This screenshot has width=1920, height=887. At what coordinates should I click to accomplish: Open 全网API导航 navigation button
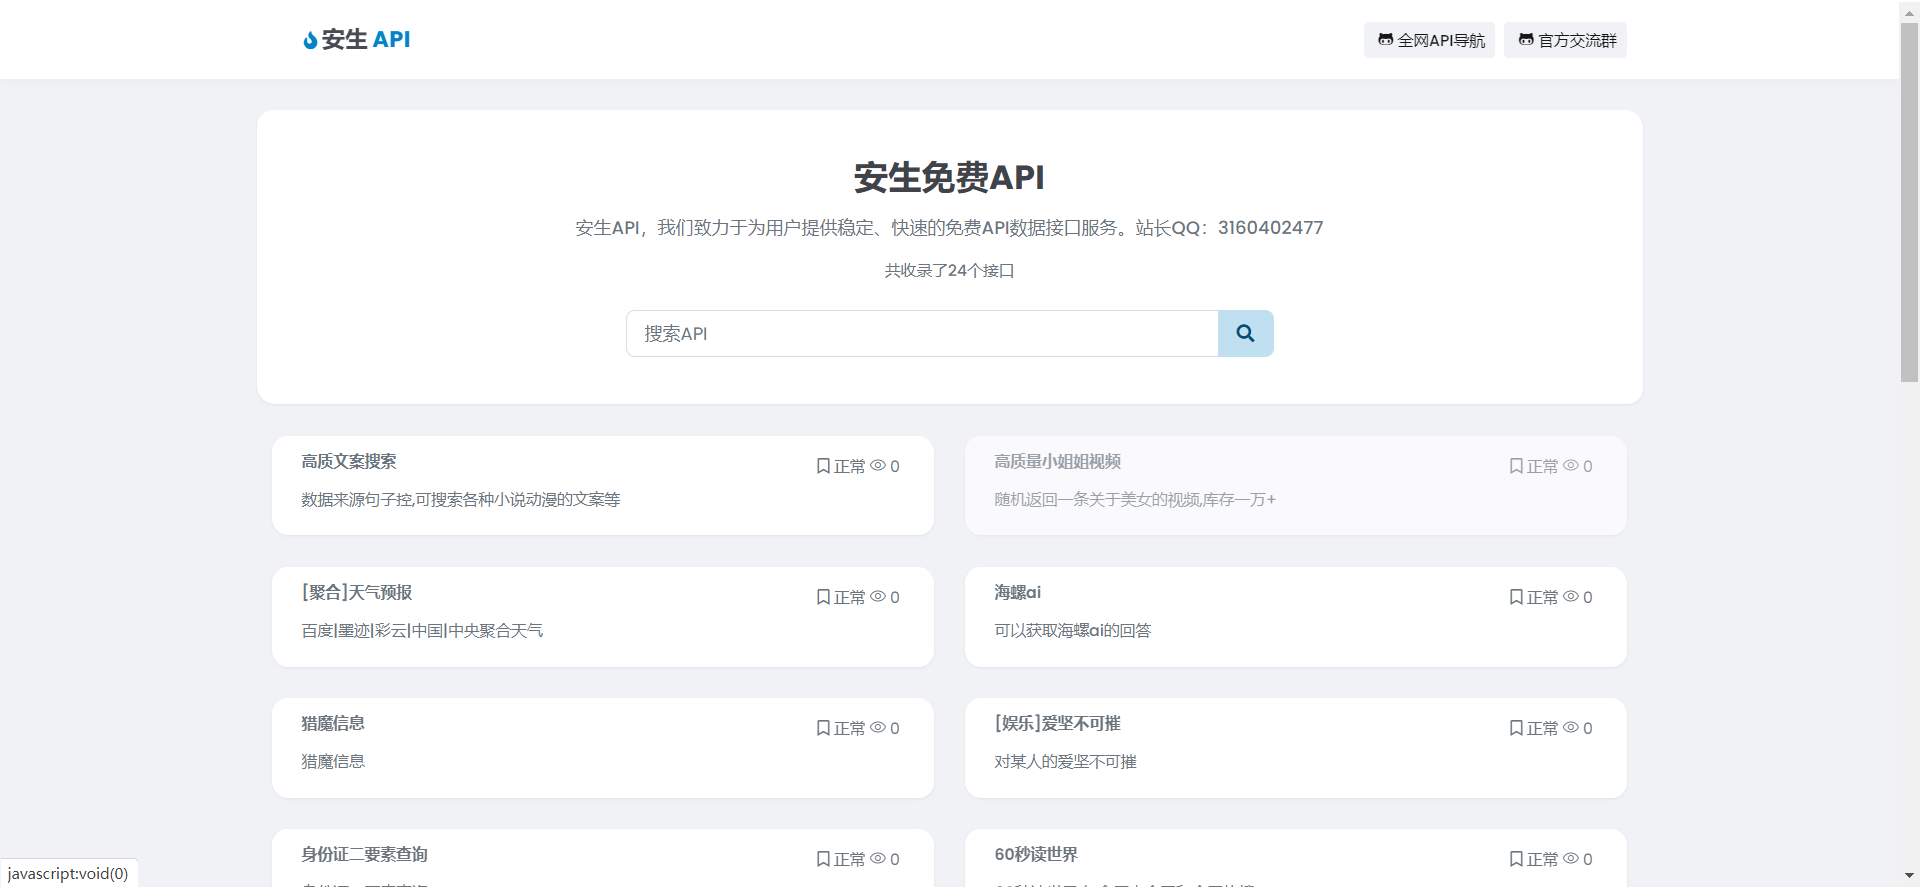(x=1429, y=40)
